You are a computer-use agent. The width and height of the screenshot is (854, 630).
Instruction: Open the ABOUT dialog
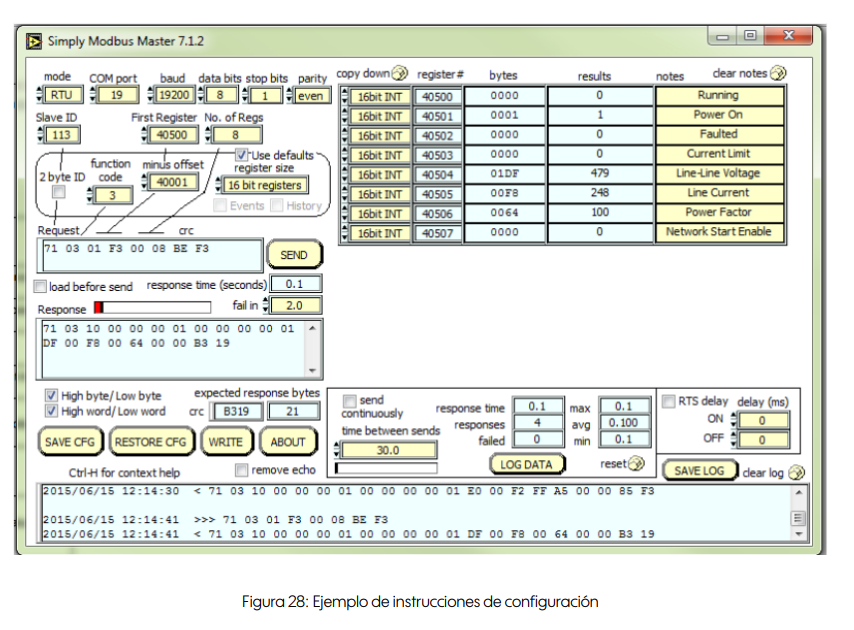coord(288,442)
